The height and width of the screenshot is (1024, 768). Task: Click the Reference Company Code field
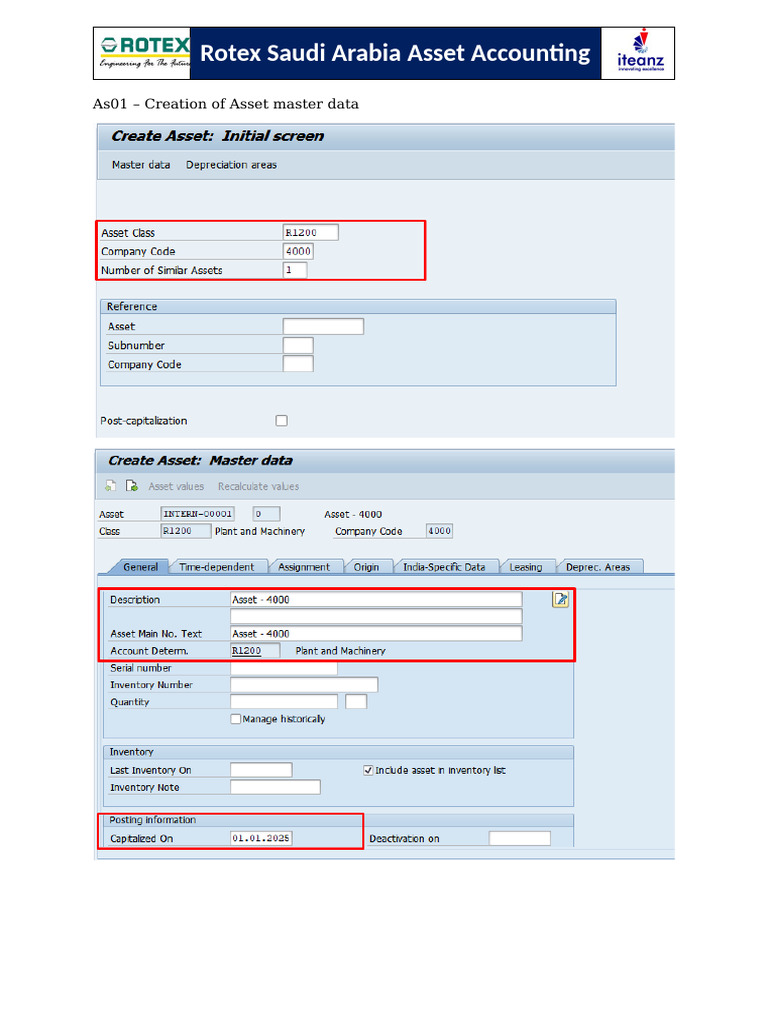click(x=298, y=364)
